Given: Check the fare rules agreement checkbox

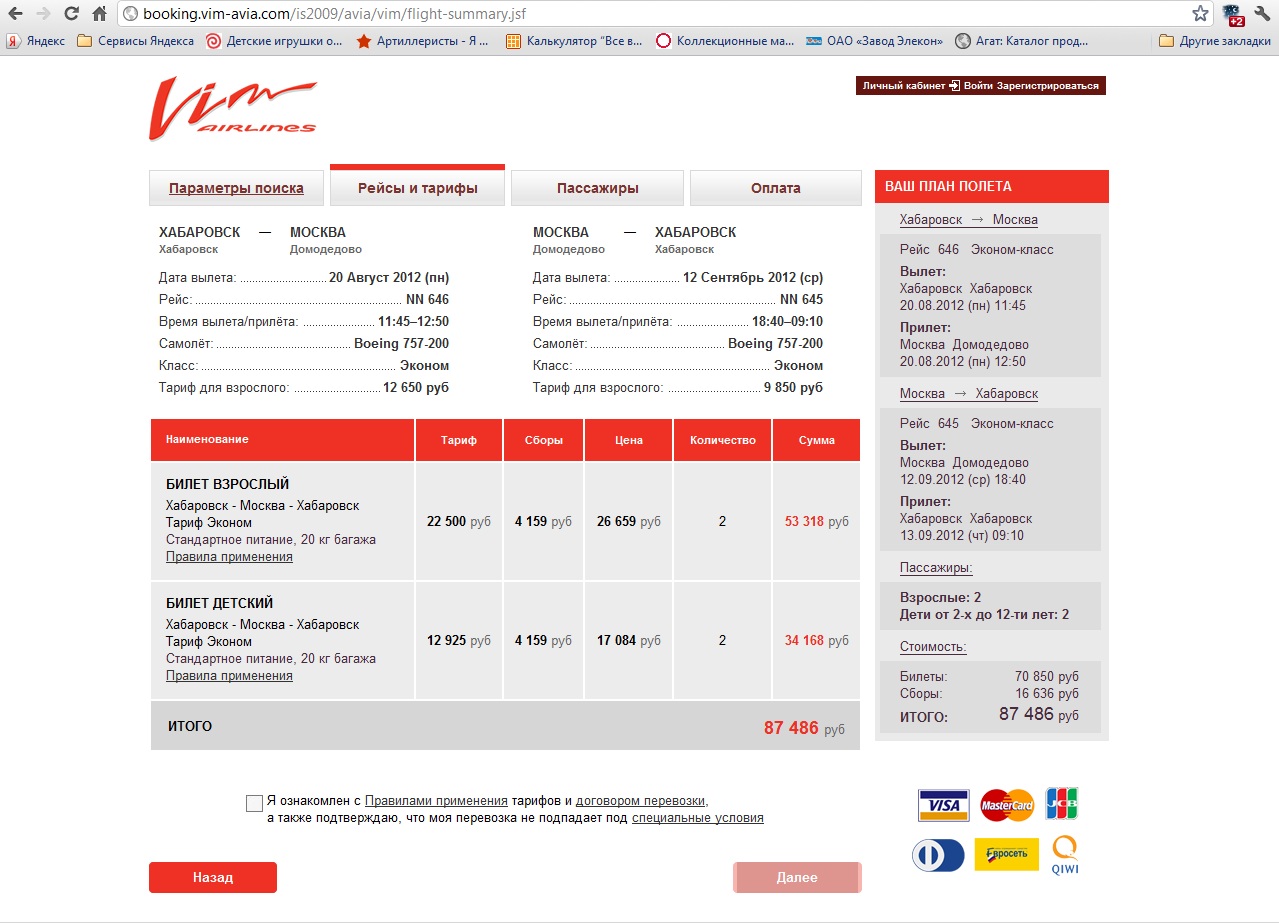Looking at the screenshot, I should click(x=254, y=803).
